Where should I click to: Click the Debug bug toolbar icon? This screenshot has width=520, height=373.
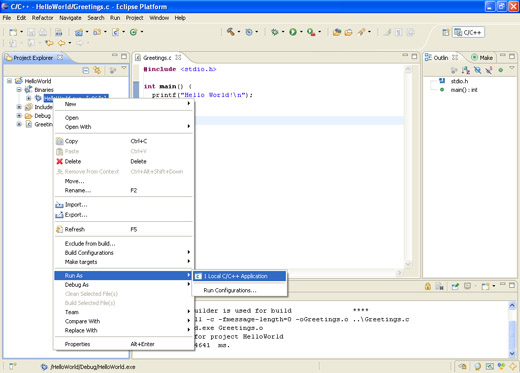pyautogui.click(x=275, y=32)
